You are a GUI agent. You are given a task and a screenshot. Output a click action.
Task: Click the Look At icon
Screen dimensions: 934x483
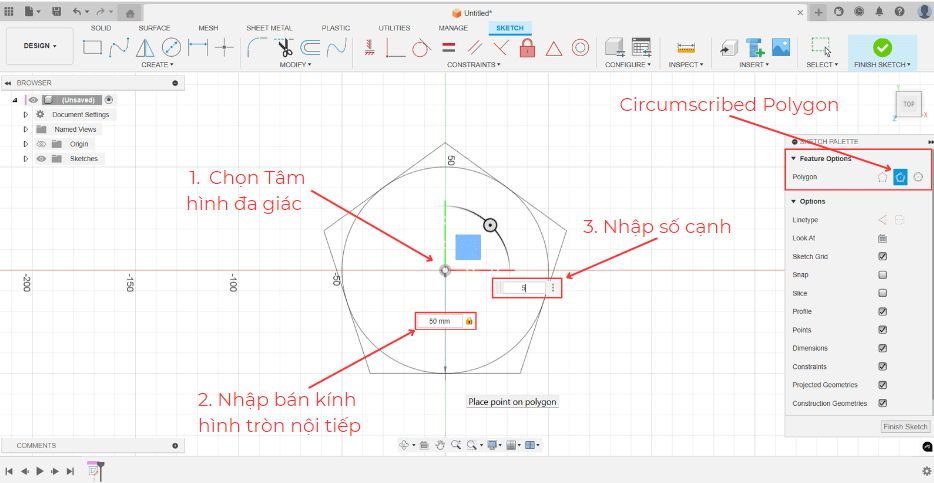click(x=882, y=238)
